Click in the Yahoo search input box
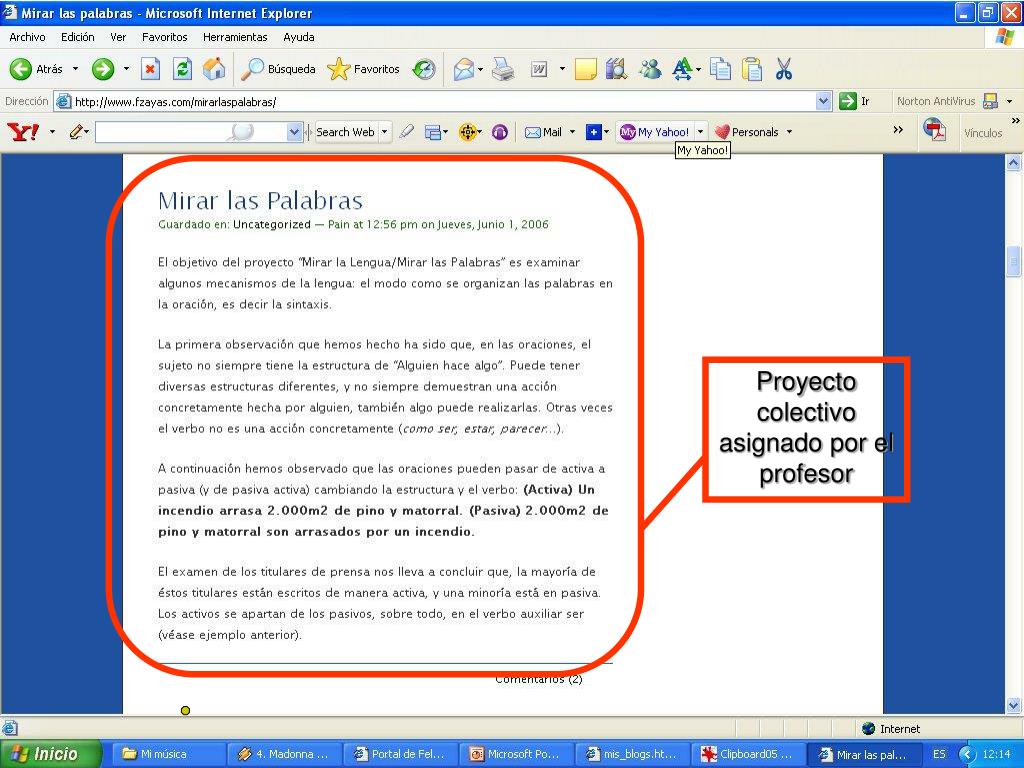Screen dimensions: 1024x768 [191, 132]
